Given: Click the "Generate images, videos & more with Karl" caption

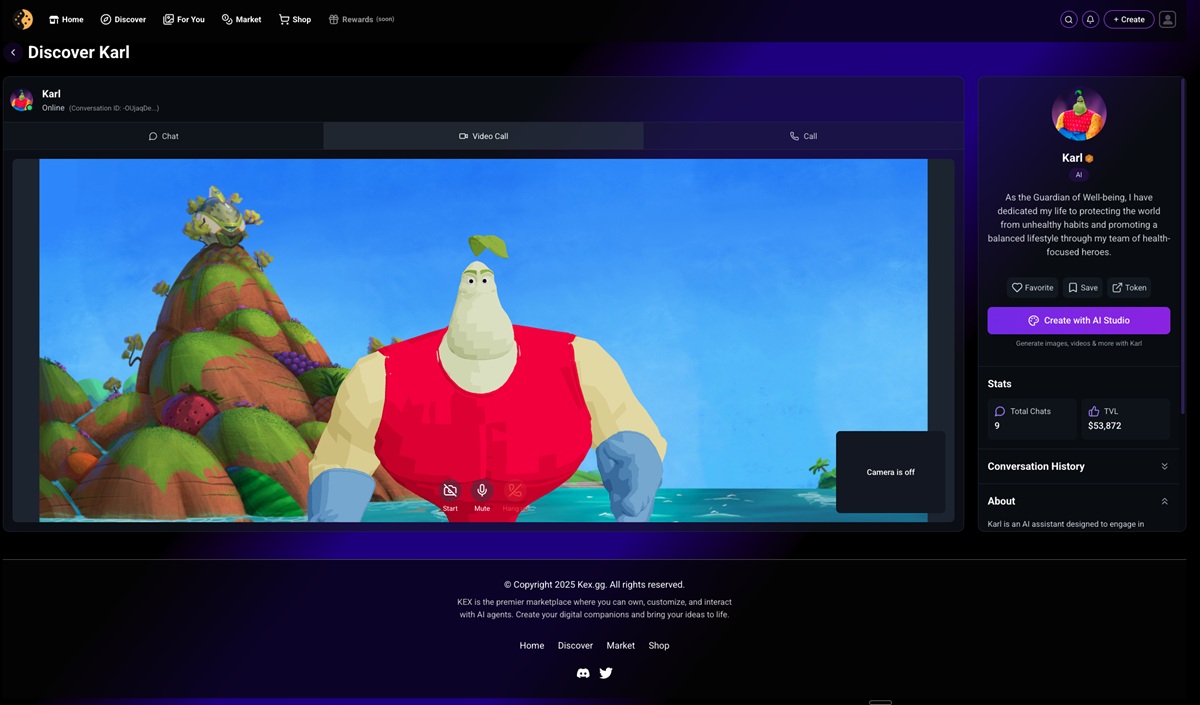Looking at the screenshot, I should (1079, 343).
